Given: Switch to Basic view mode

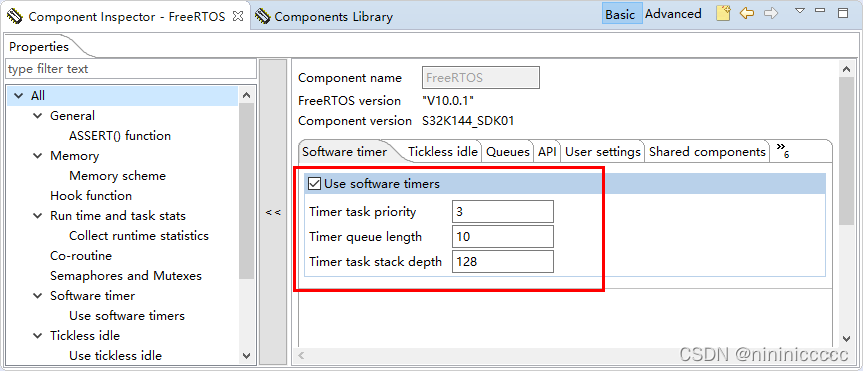Looking at the screenshot, I should coord(621,14).
